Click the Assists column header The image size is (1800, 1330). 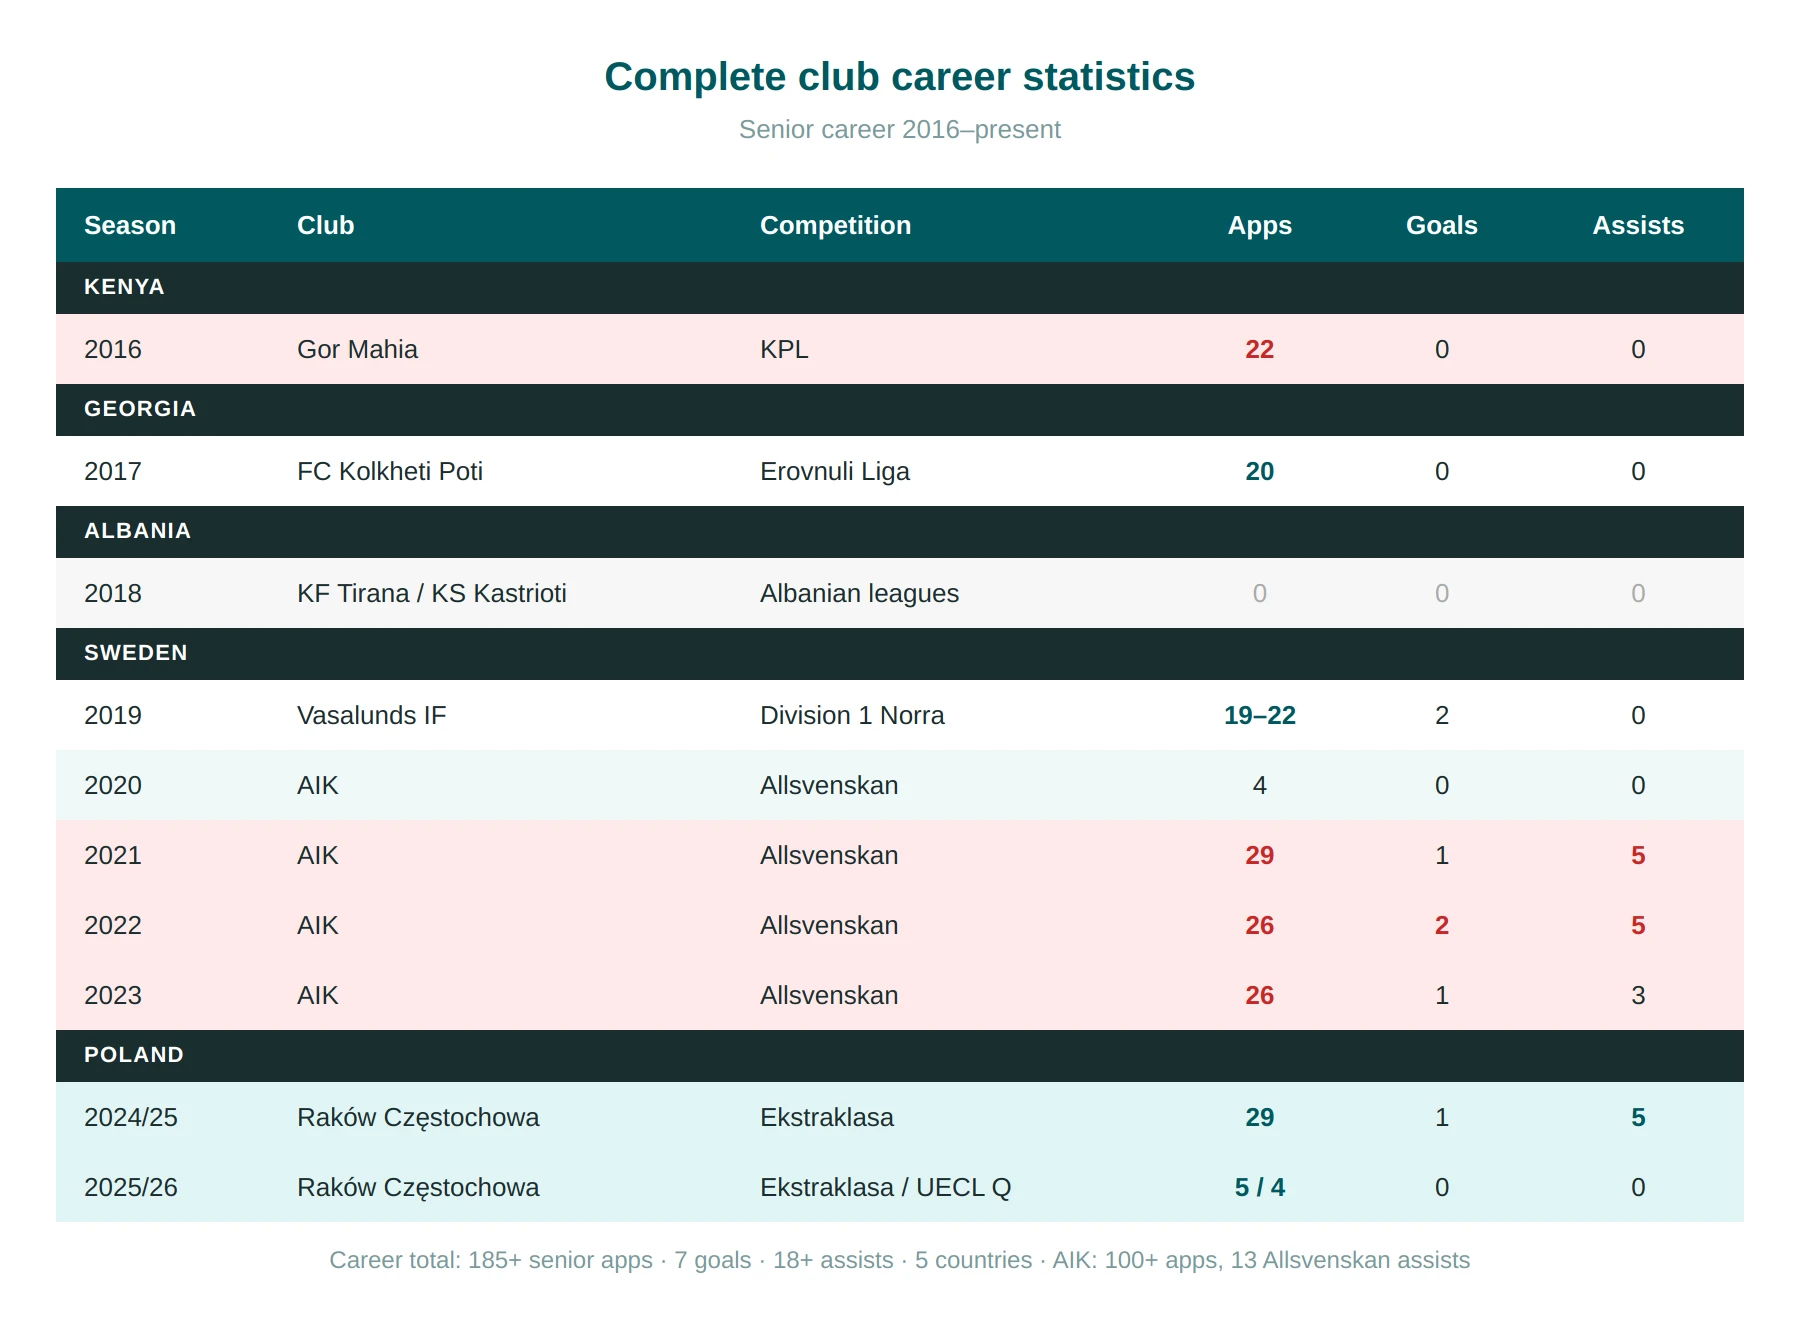pyautogui.click(x=1638, y=226)
